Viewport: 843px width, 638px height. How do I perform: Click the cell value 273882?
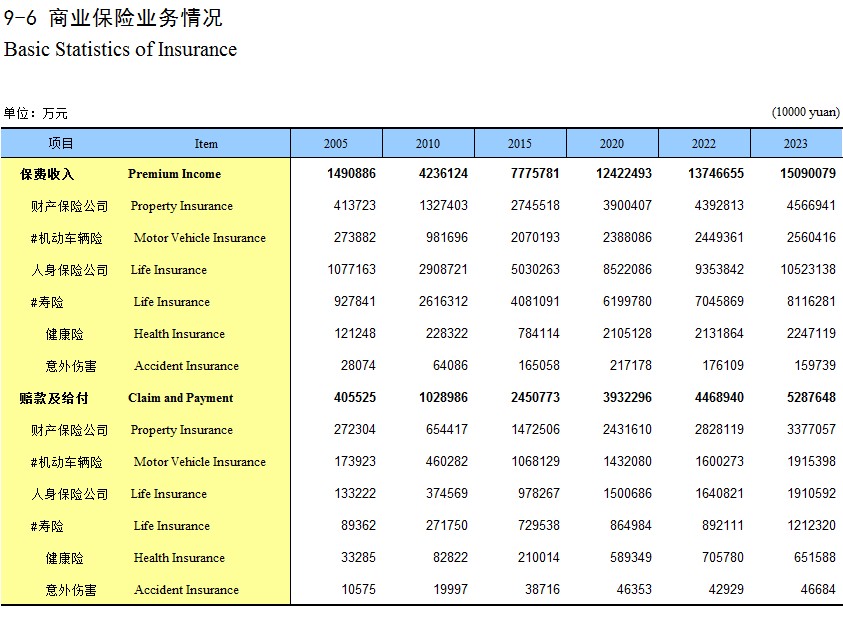pos(354,238)
